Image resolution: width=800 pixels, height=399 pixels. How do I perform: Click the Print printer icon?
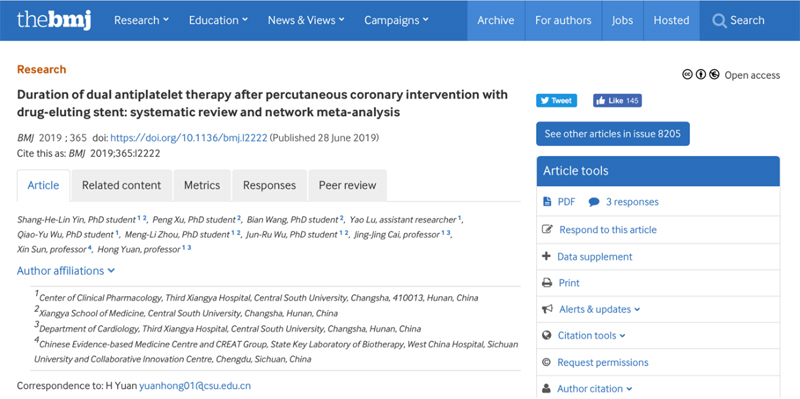pos(547,283)
